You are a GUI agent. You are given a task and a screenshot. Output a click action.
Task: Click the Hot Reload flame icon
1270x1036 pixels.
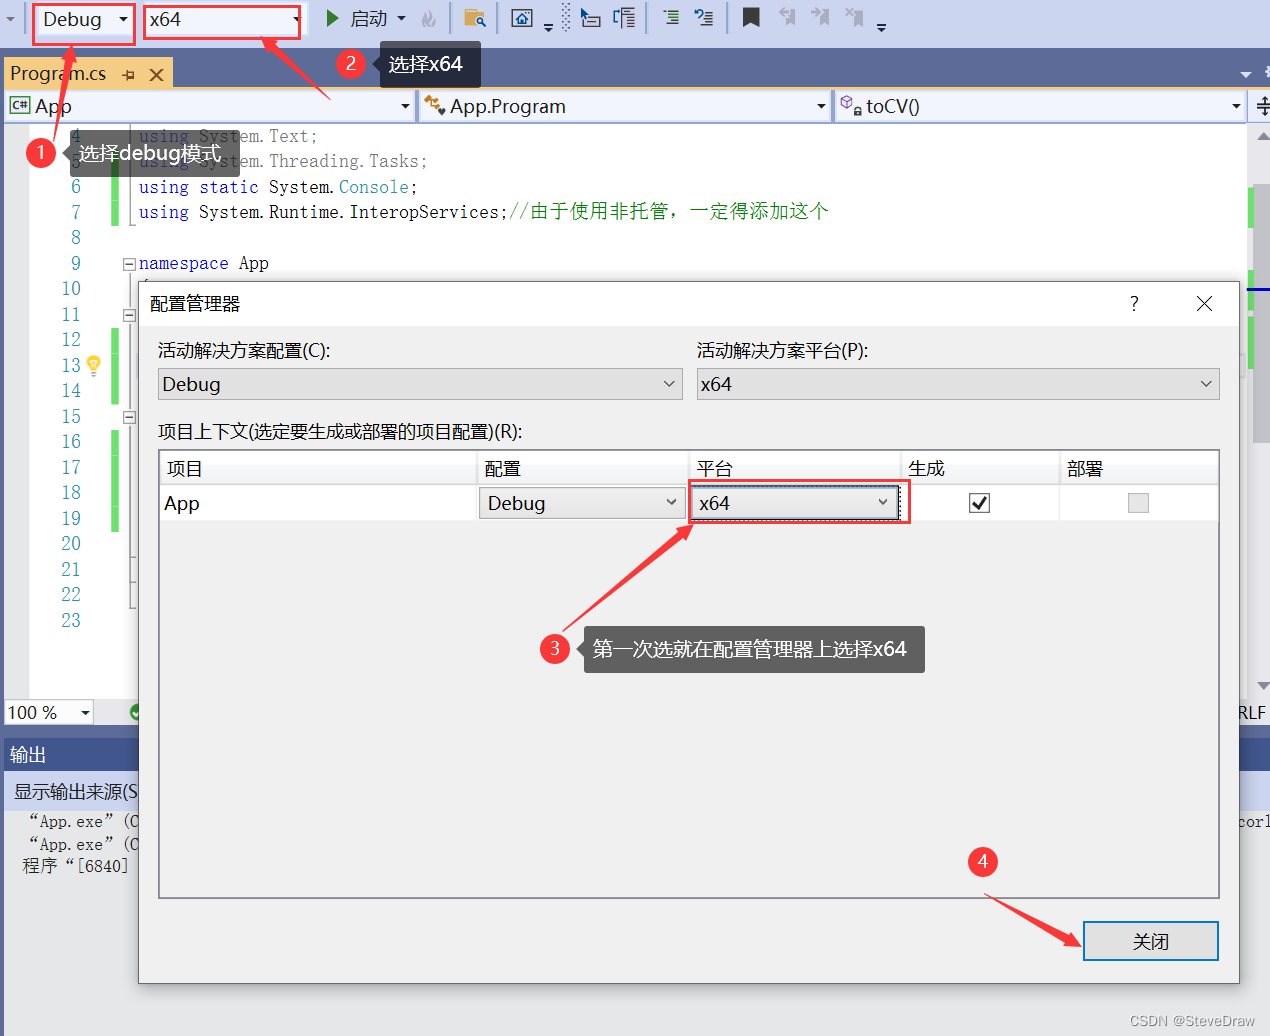[430, 18]
